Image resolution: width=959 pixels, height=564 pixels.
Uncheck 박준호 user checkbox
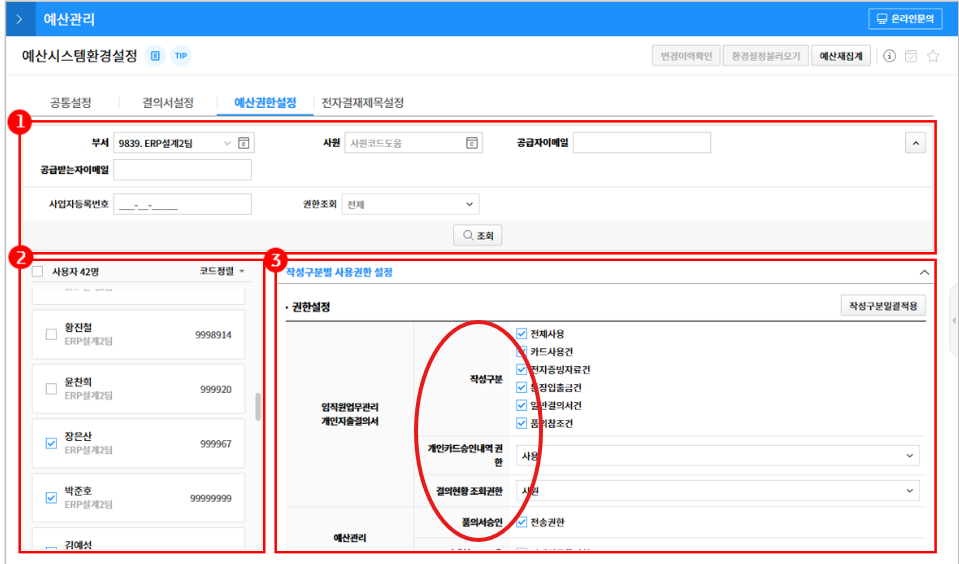coord(51,498)
